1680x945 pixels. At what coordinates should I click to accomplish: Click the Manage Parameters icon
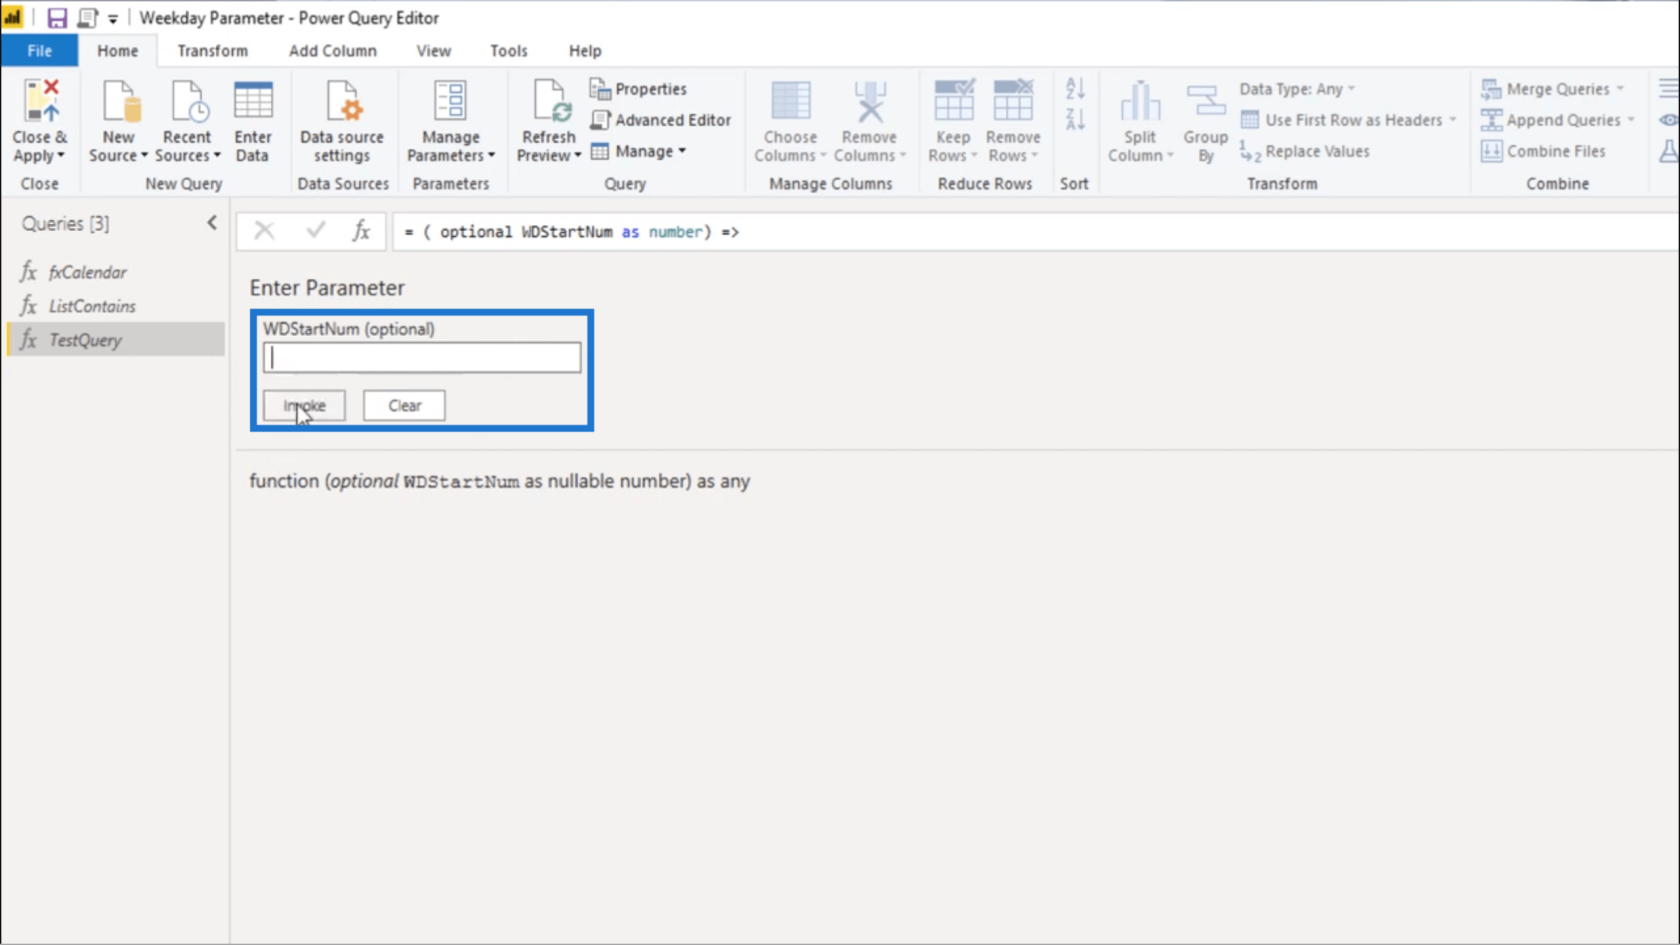(450, 101)
